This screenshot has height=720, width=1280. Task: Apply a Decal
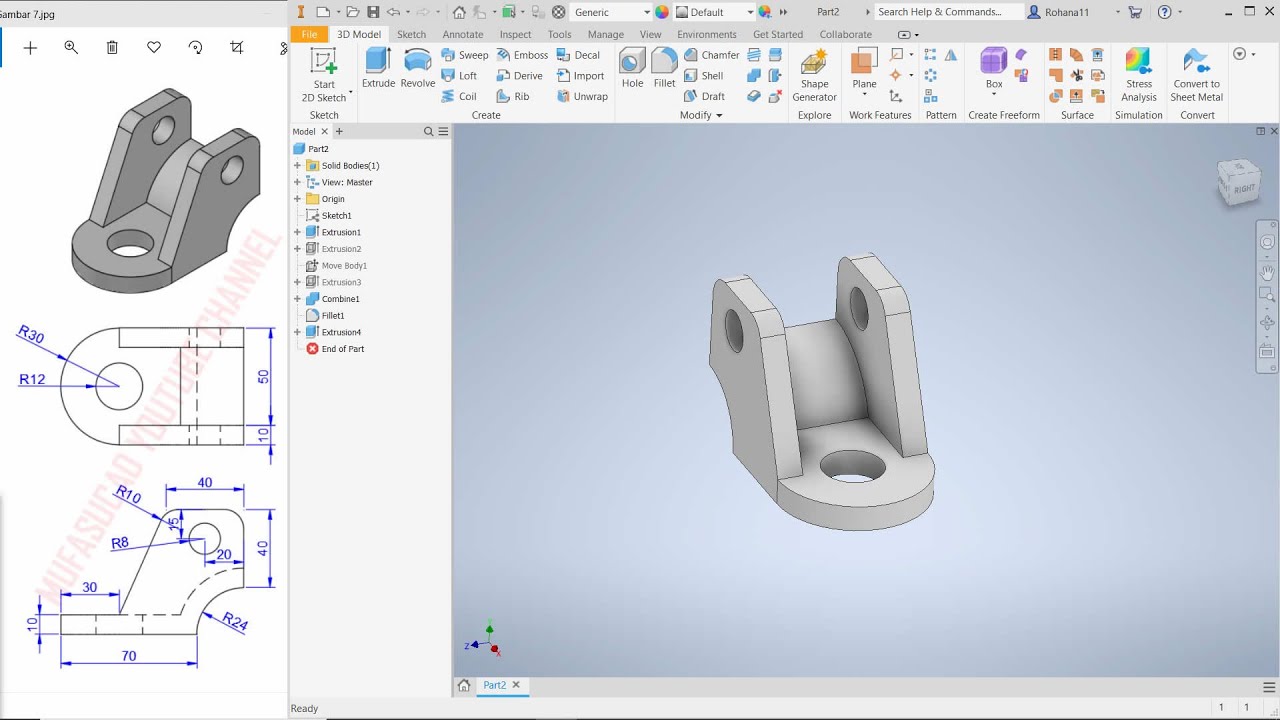click(578, 55)
